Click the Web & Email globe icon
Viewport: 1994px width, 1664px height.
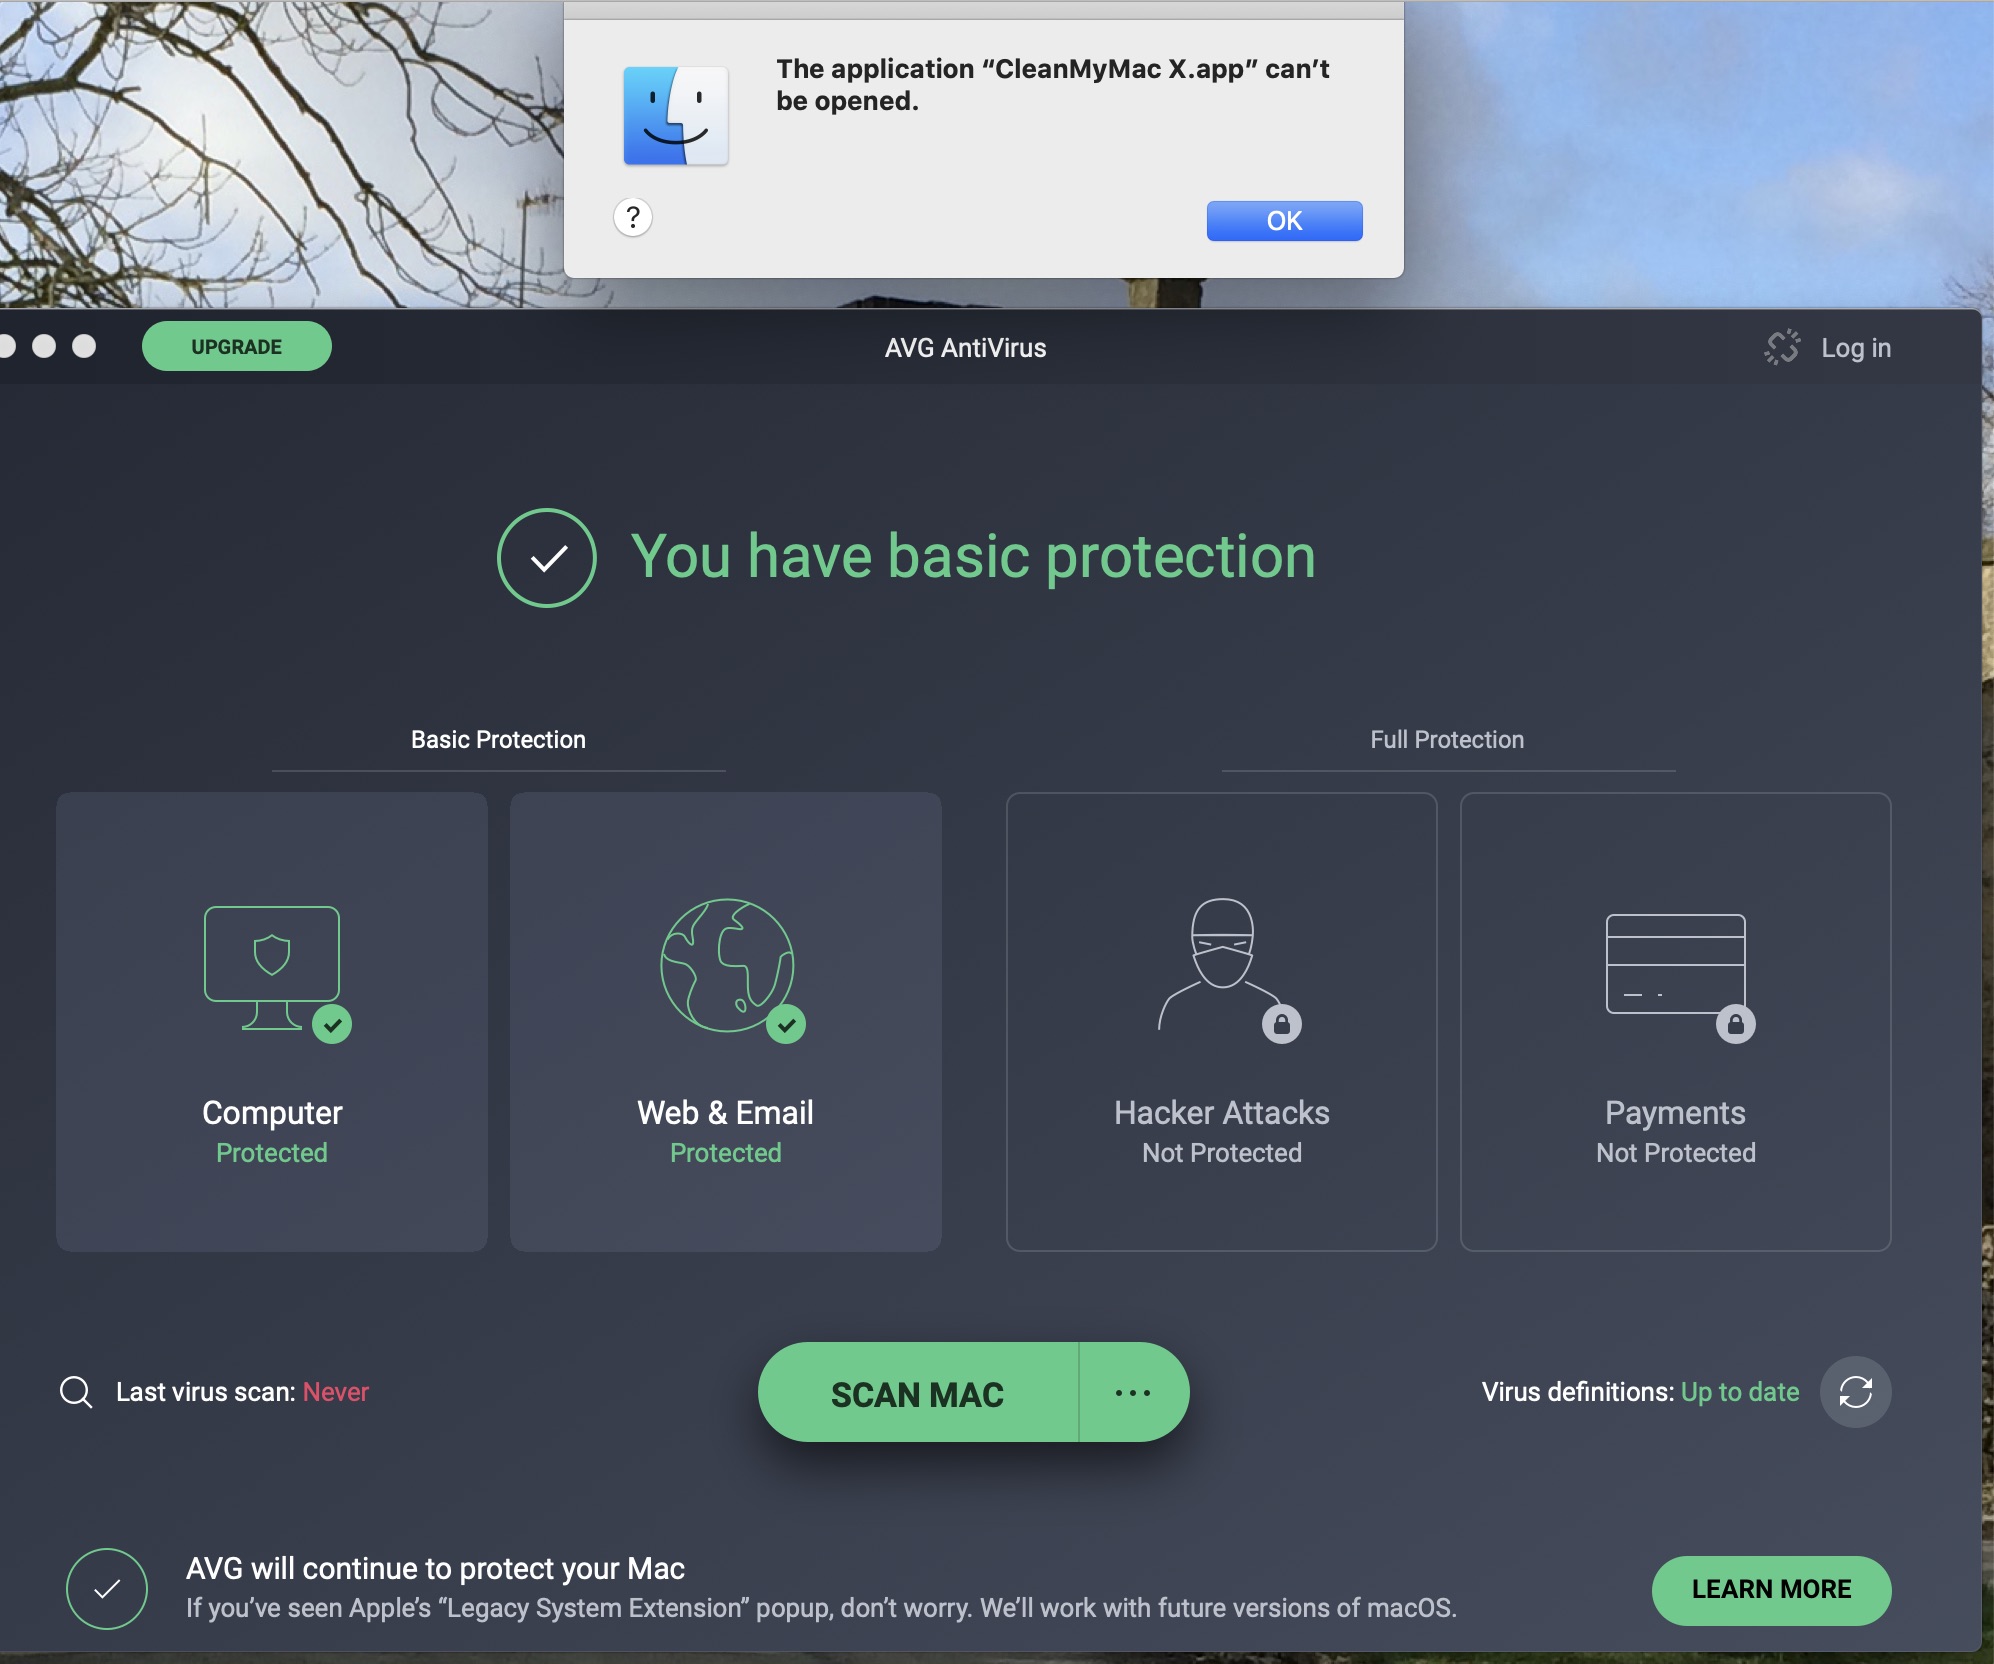tap(727, 965)
